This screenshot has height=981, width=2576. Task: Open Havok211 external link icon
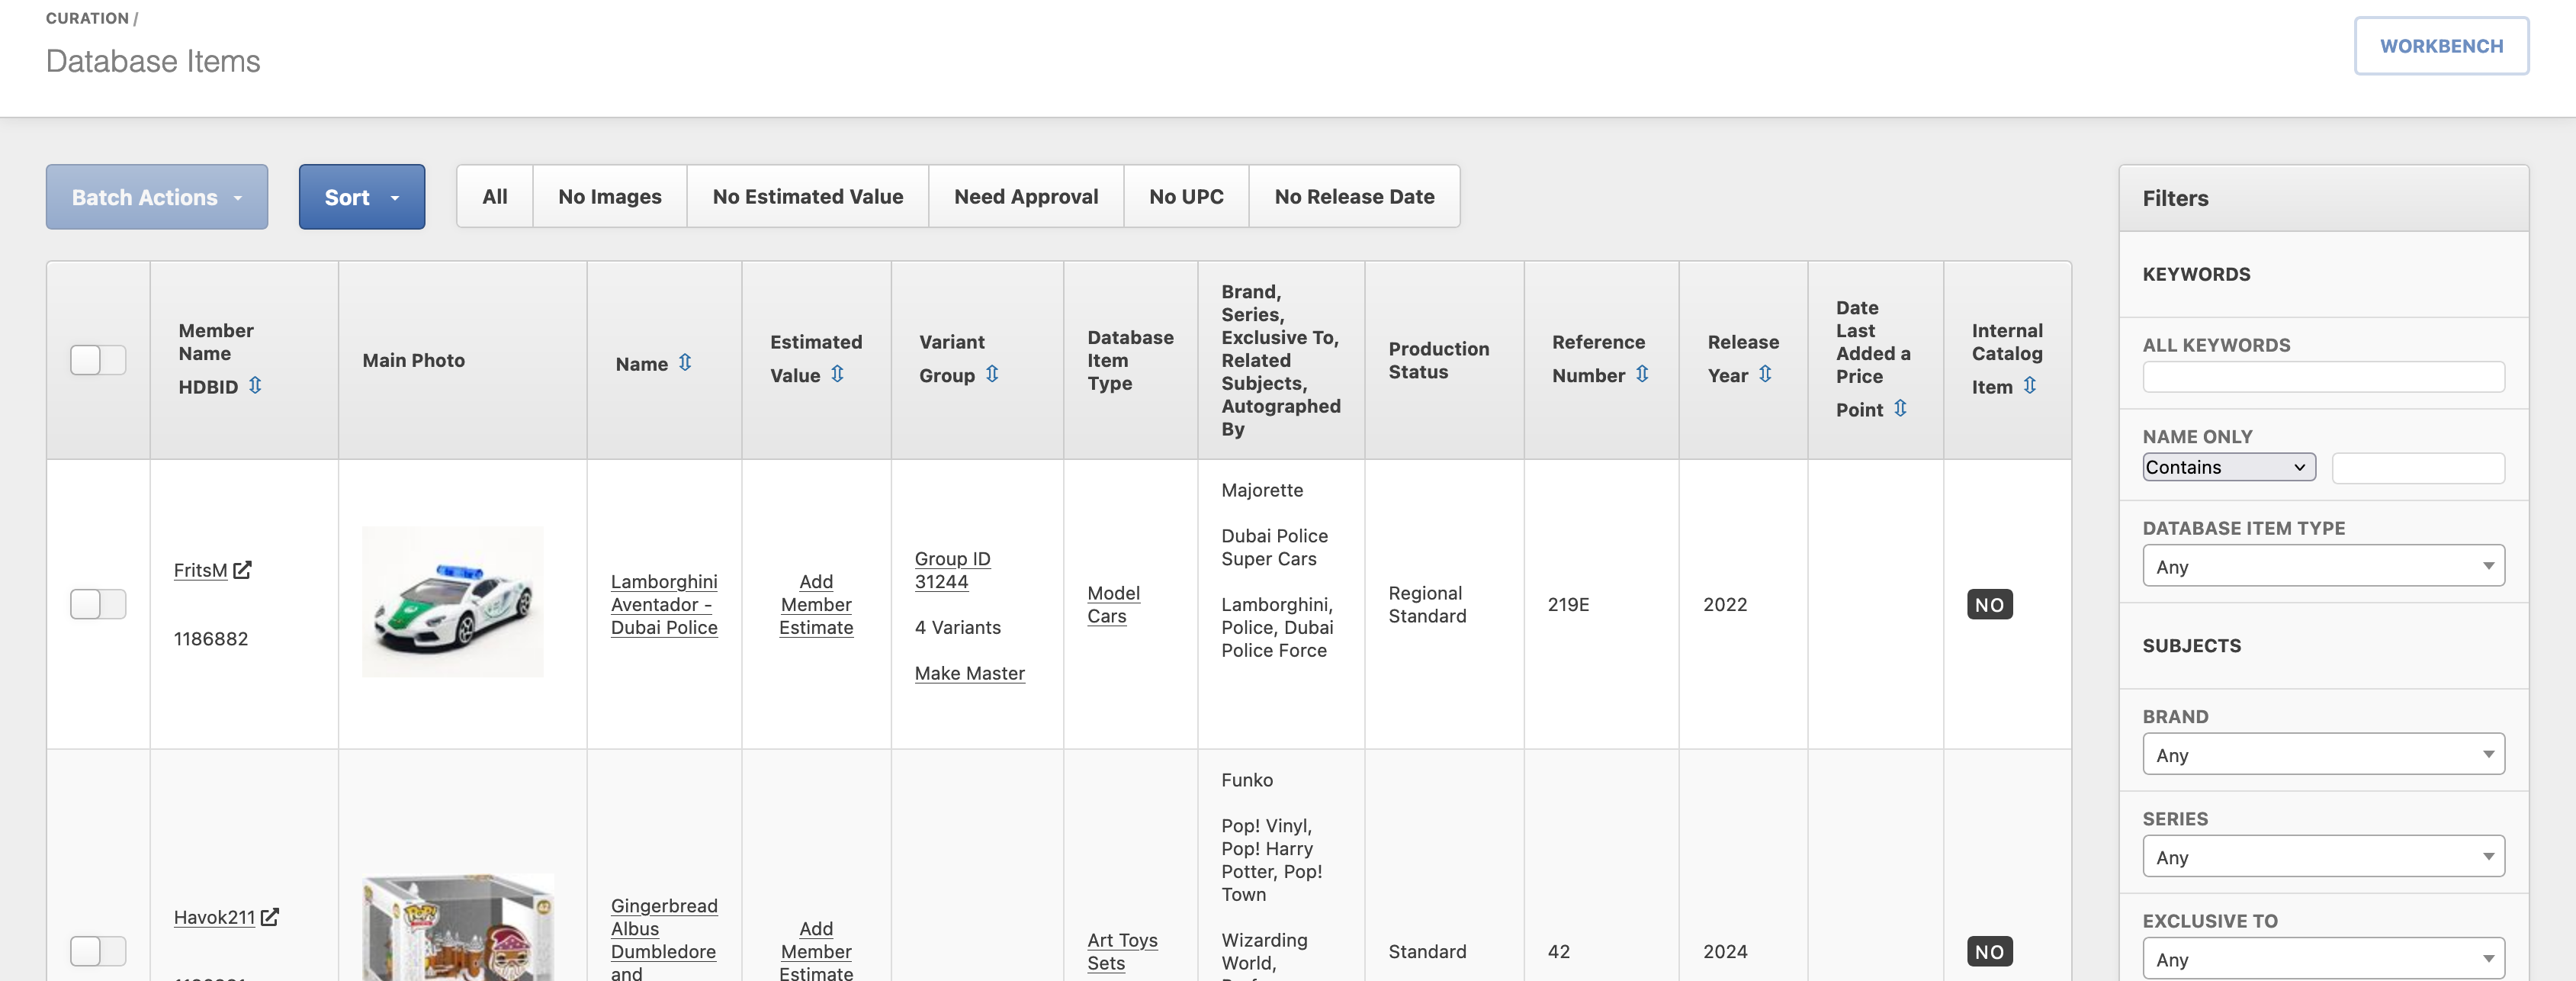[269, 917]
